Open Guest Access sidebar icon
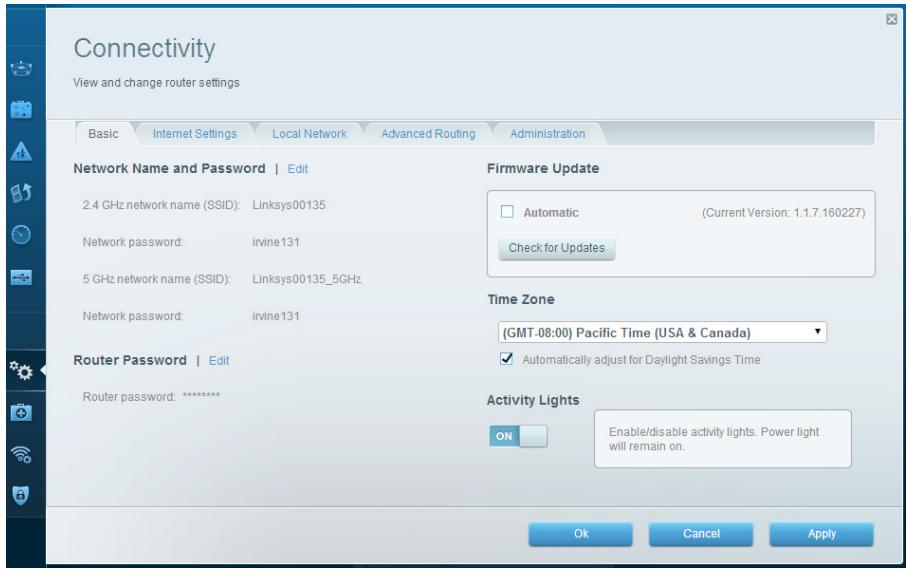The image size is (906, 570). point(21,109)
